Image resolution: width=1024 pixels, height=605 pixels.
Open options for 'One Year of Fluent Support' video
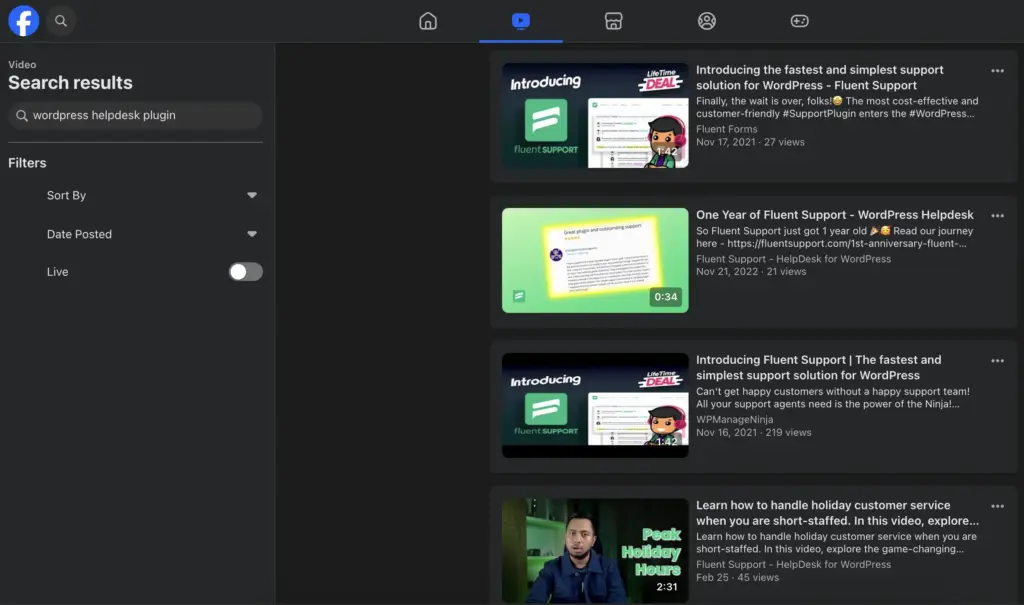tap(997, 216)
